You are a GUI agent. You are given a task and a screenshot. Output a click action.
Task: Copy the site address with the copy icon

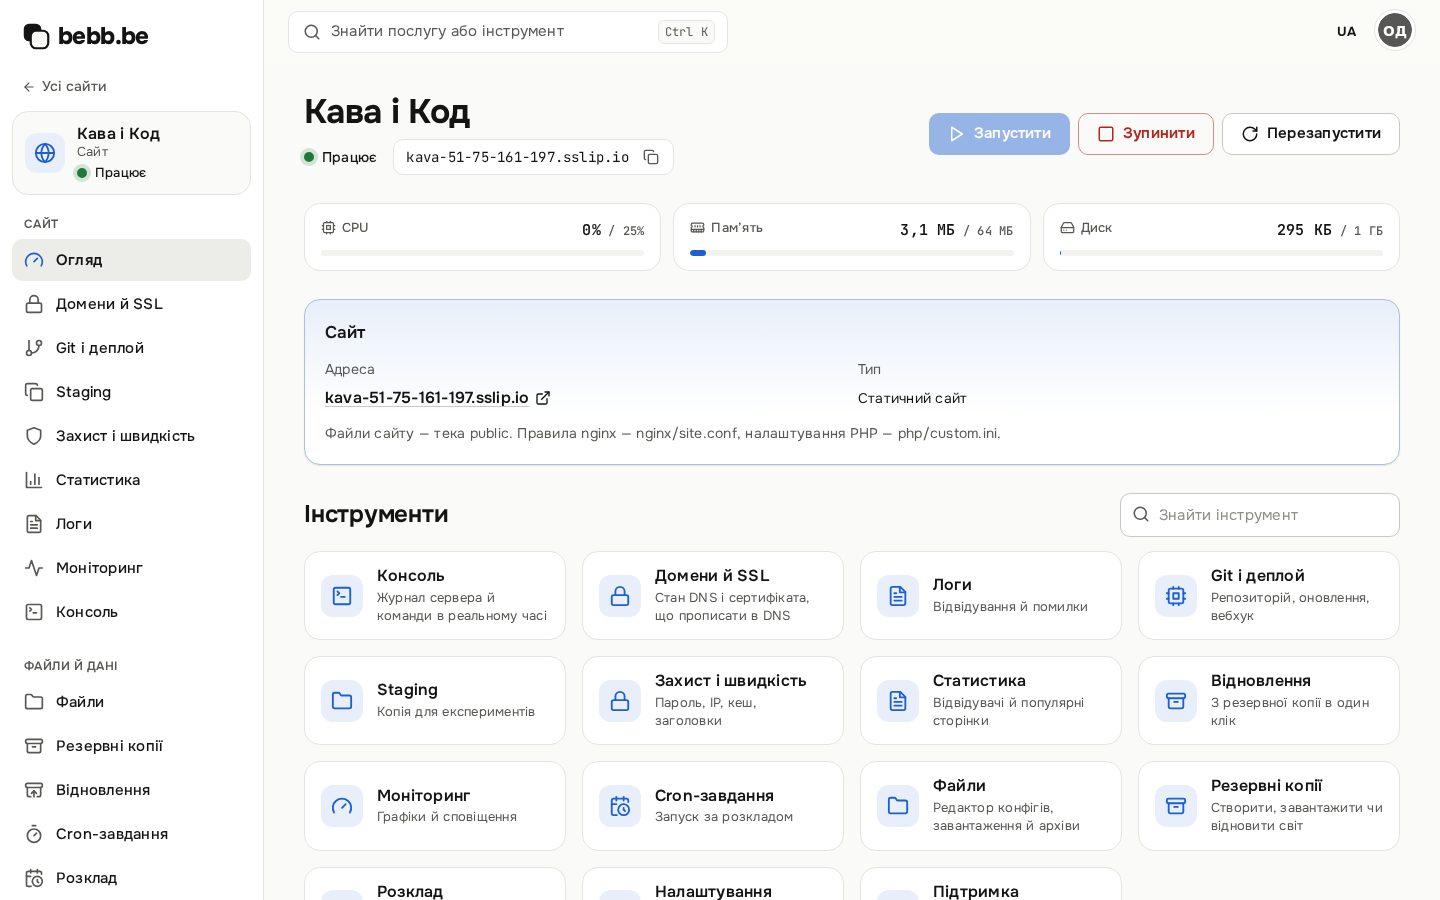coord(651,157)
